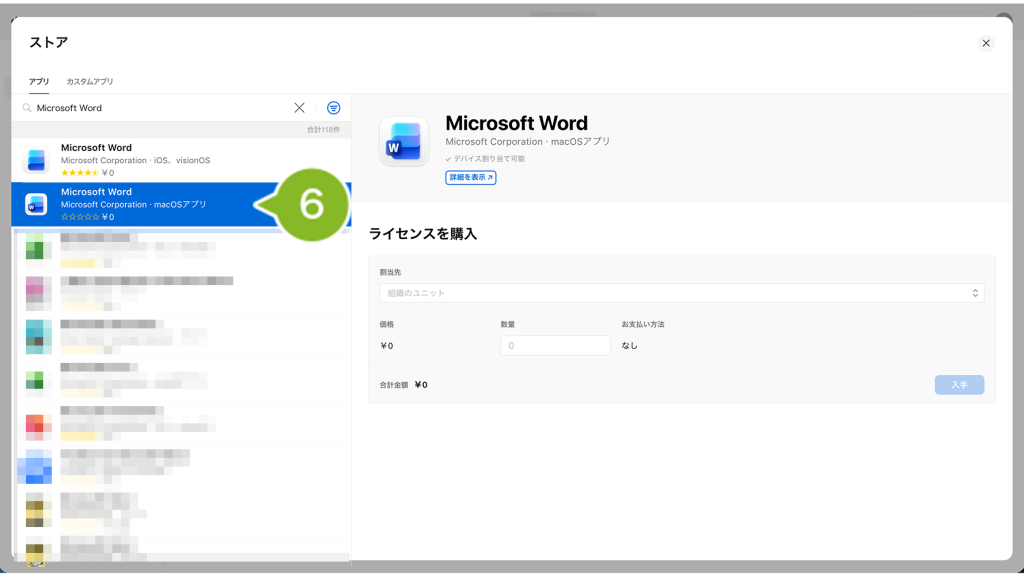1024x576 pixels.
Task: Focus the Microsoft Word search field
Action: (160, 108)
